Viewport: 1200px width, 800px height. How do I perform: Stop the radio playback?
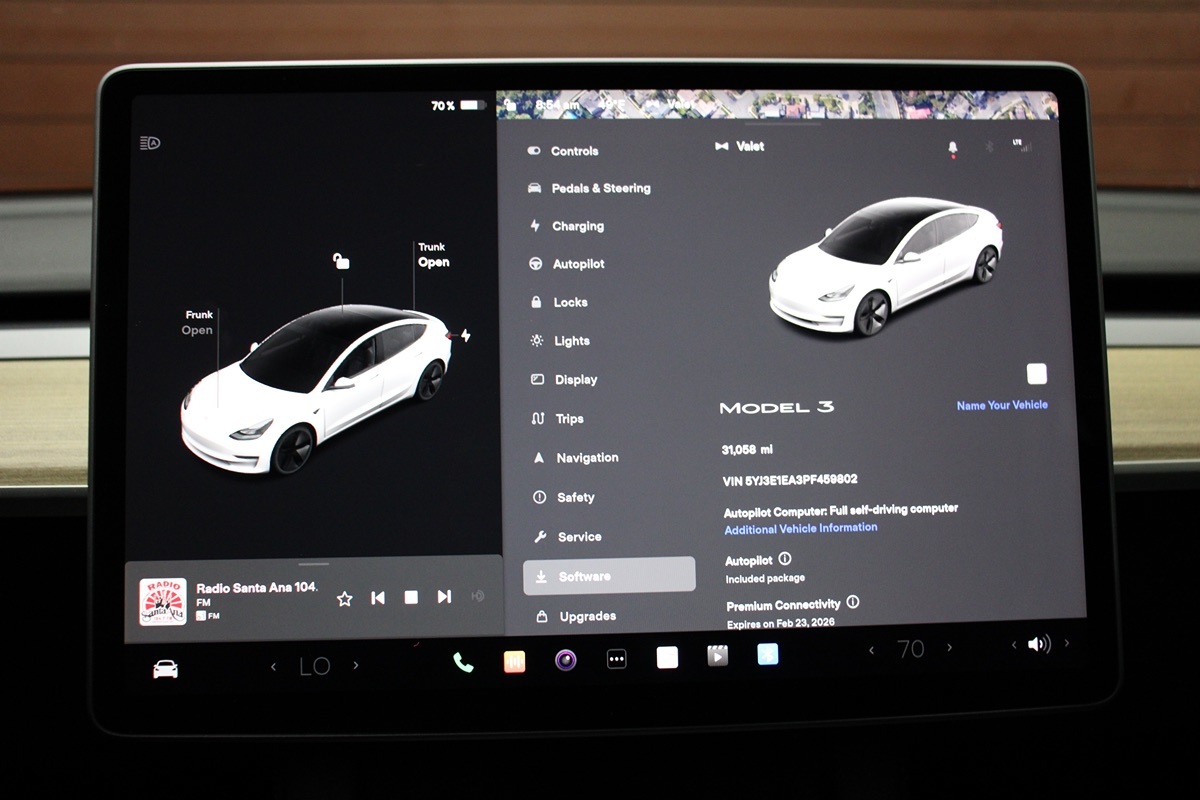411,597
